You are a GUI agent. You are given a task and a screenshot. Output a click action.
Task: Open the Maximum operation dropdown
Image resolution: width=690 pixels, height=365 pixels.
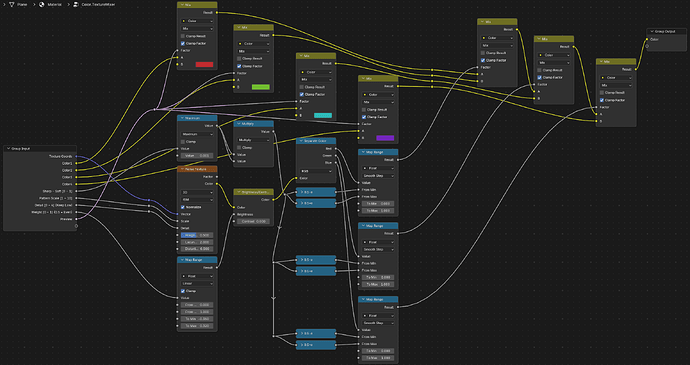[x=197, y=134]
